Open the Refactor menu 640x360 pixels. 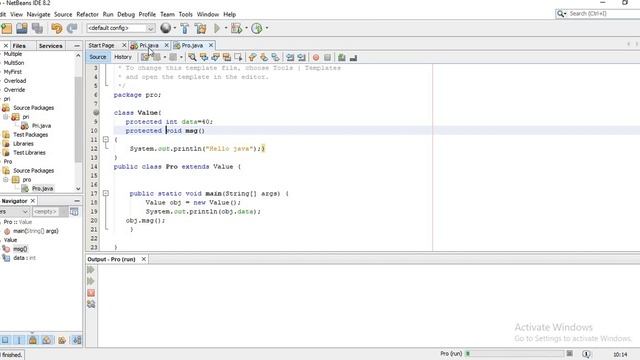click(87, 14)
